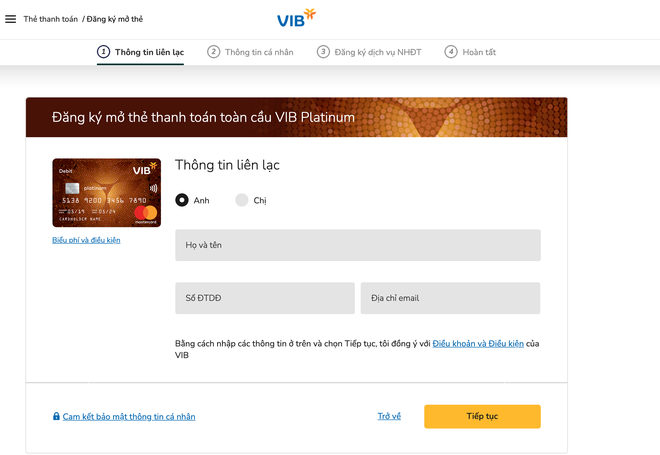This screenshot has height=455, width=660.
Task: Select the Chị radio button
Action: pos(242,200)
